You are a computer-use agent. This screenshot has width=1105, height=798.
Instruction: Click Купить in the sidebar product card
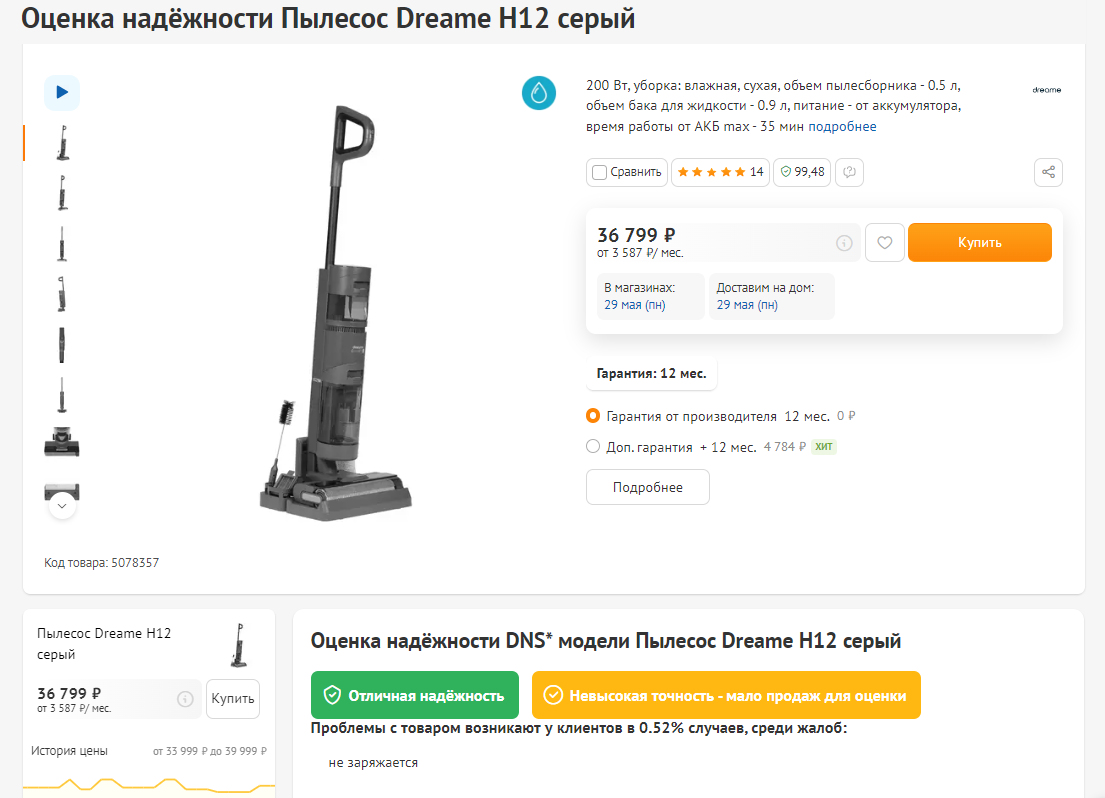(233, 699)
